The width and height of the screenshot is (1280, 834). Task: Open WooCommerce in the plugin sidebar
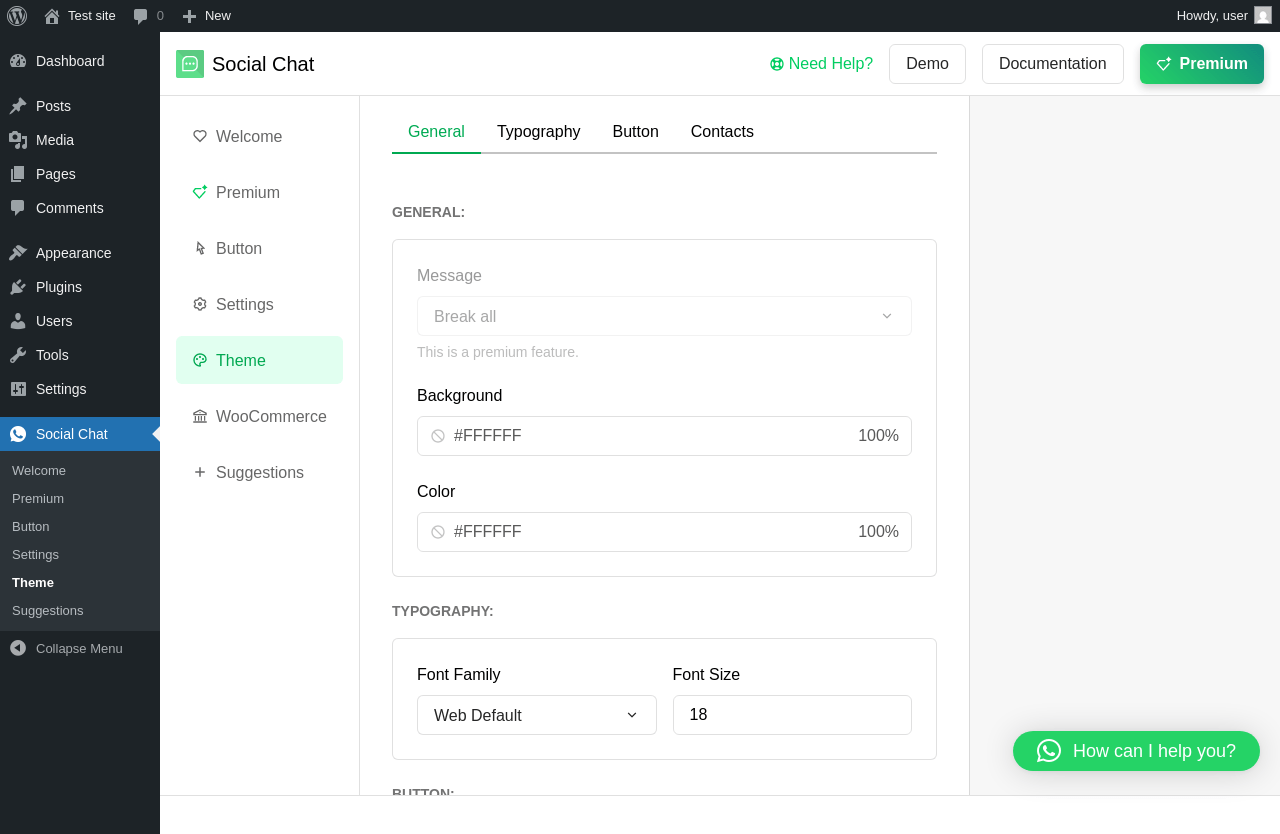coord(259,416)
